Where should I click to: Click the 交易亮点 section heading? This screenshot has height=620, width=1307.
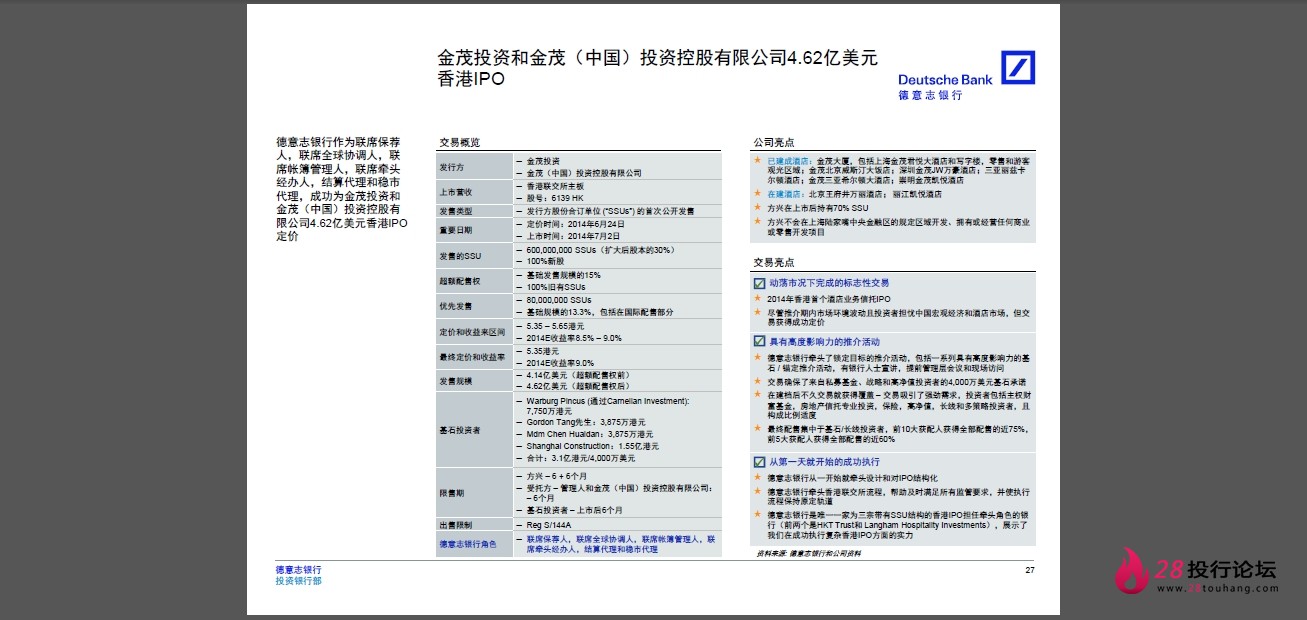[x=773, y=262]
